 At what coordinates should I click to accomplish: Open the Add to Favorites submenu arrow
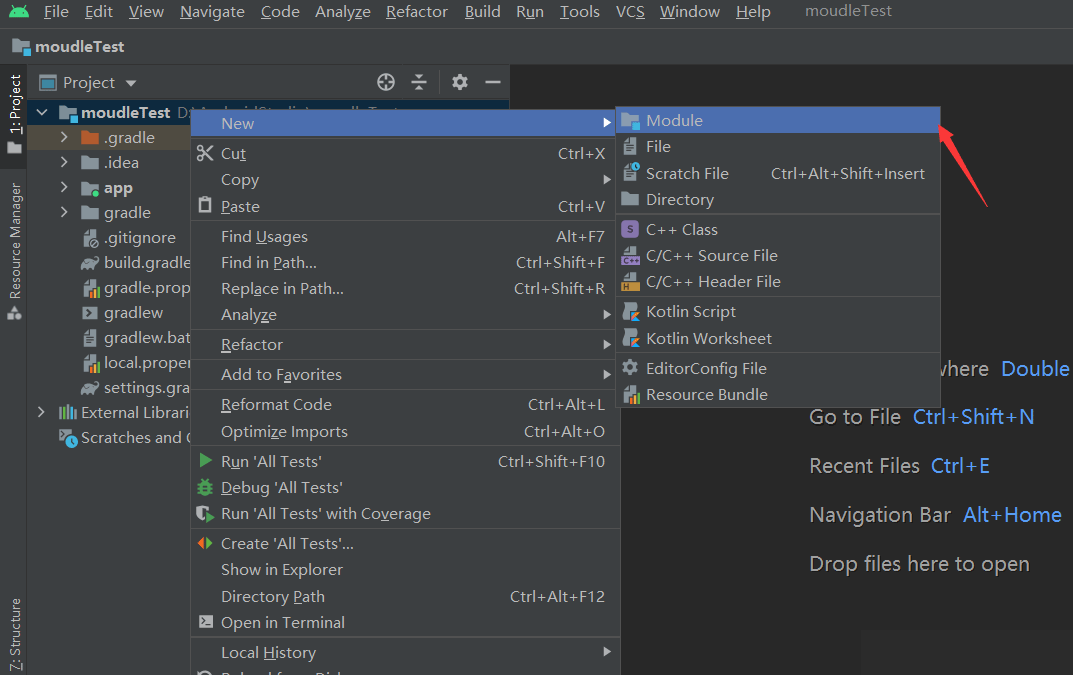(x=607, y=374)
